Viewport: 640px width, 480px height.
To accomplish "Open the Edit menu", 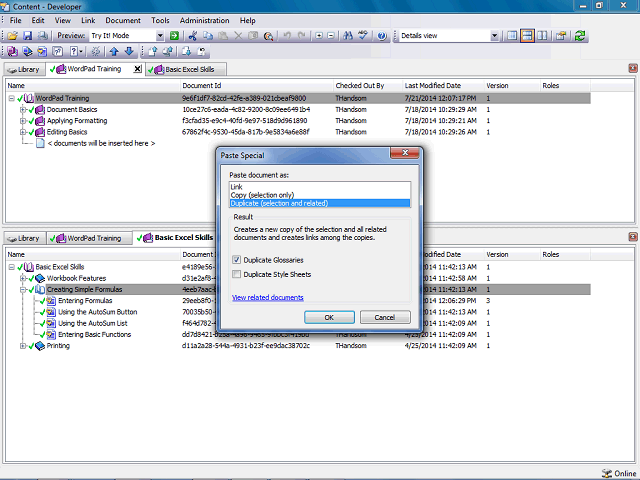I will click(38, 20).
